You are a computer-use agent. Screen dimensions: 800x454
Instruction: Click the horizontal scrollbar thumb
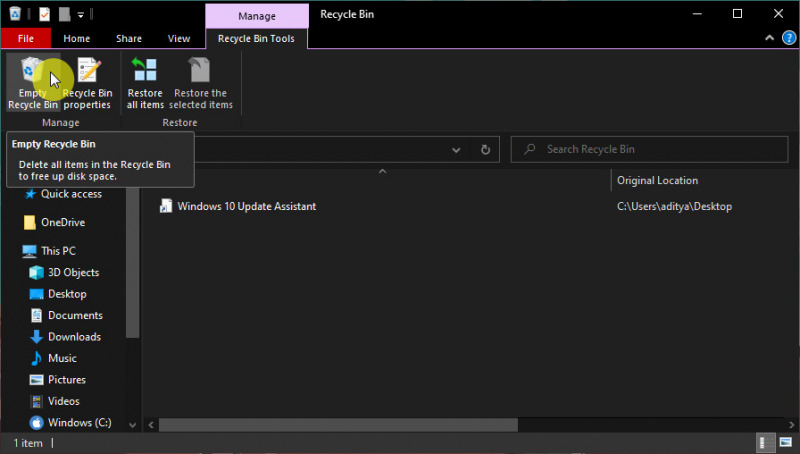tap(338, 424)
